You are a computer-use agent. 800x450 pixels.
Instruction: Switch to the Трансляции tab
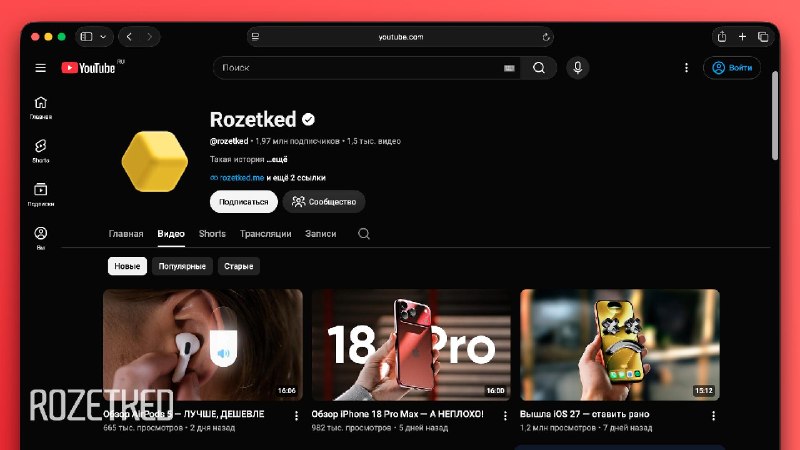pos(266,234)
